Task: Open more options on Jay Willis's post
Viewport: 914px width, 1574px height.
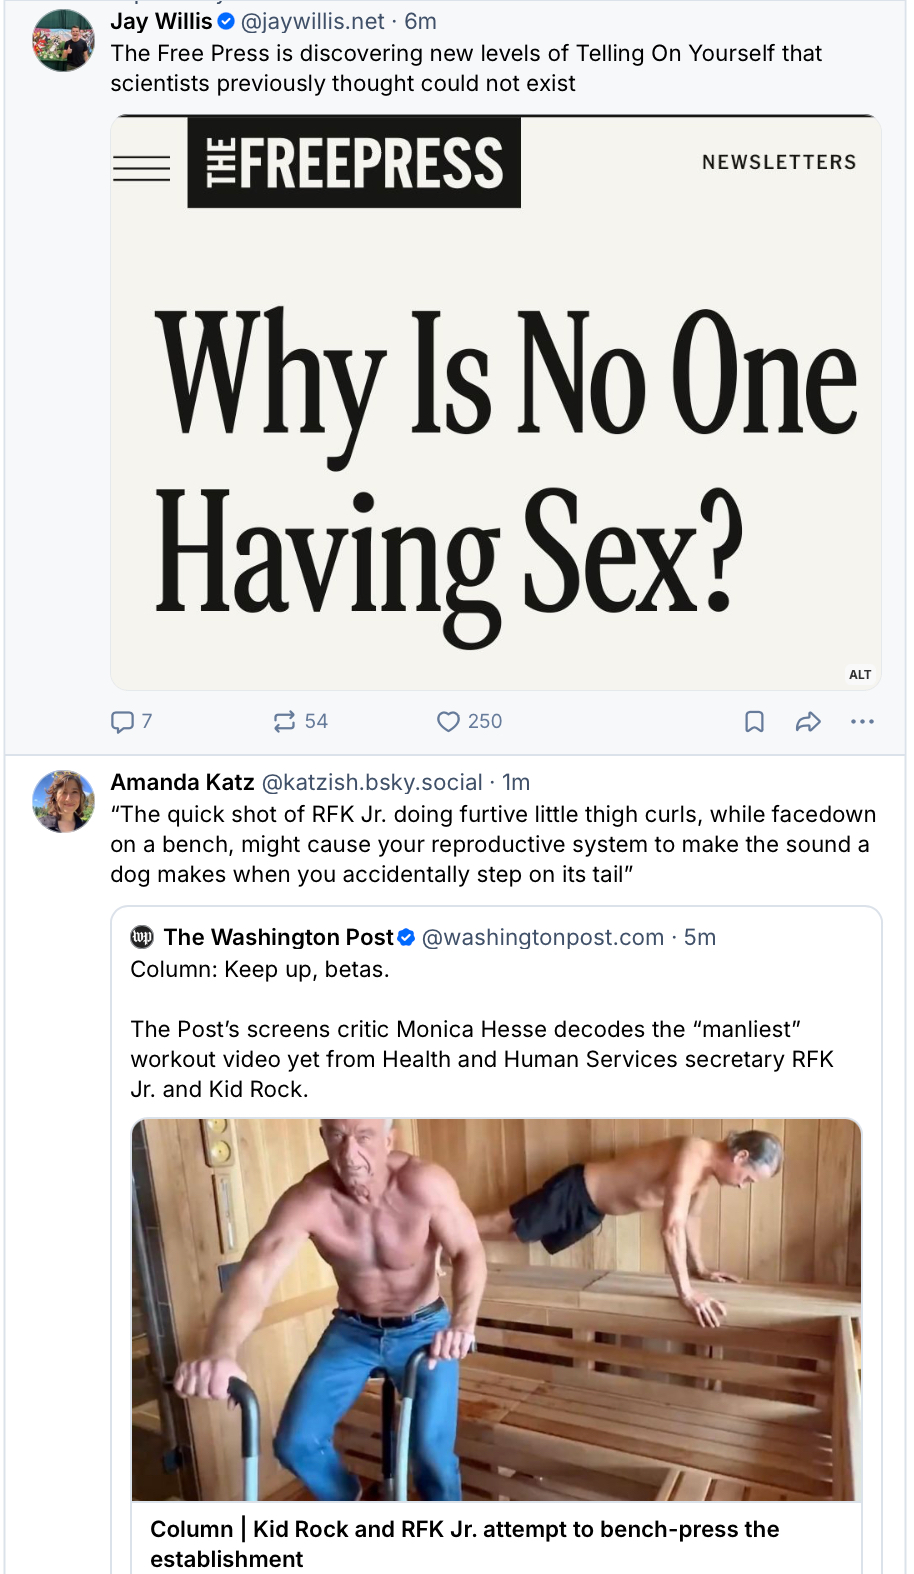Action: (x=862, y=721)
